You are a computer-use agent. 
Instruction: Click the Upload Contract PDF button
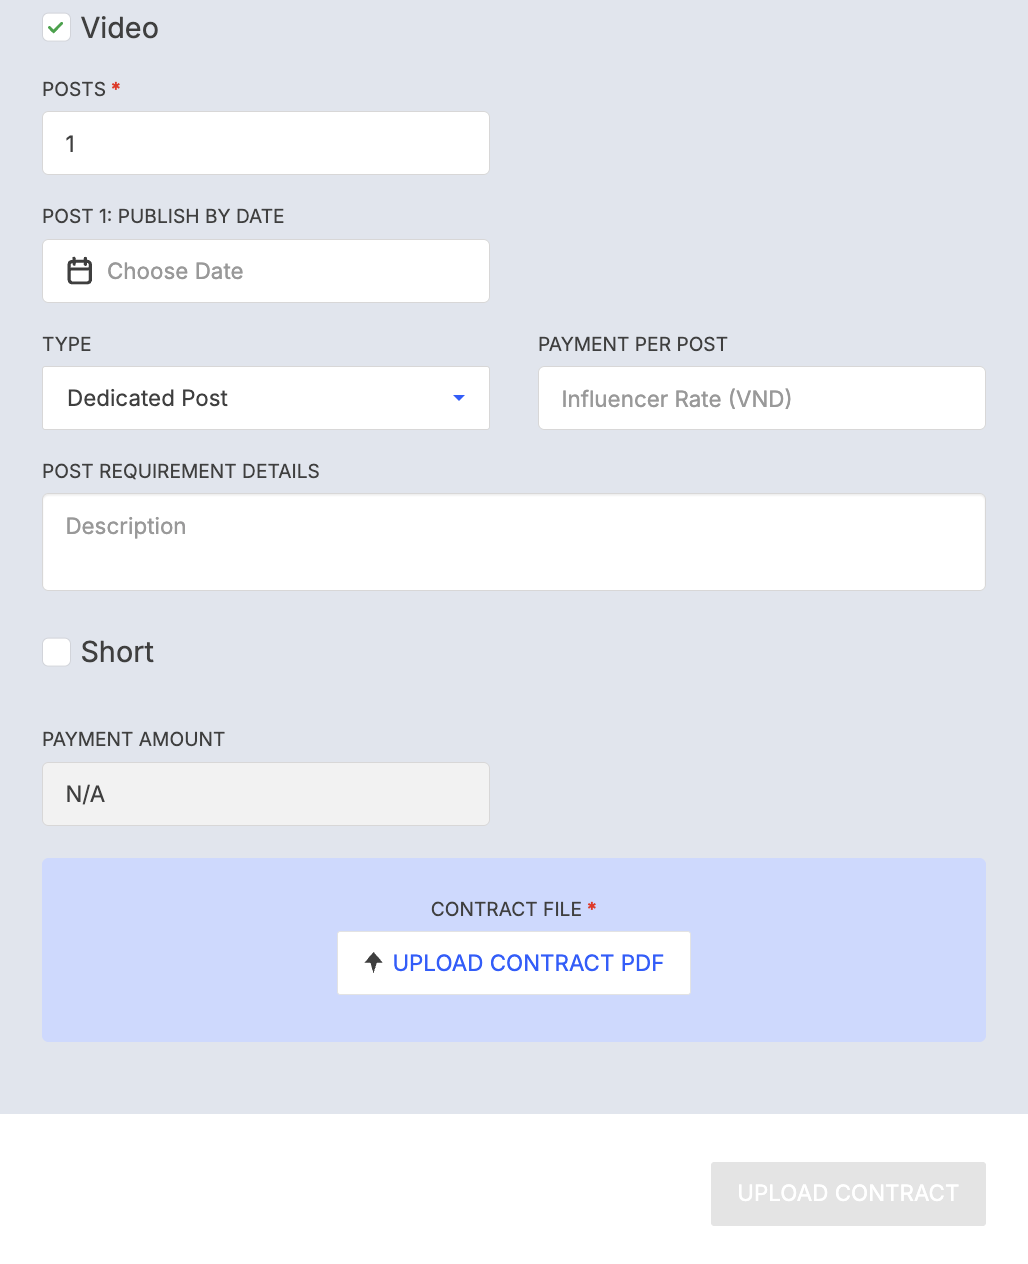[x=514, y=963]
